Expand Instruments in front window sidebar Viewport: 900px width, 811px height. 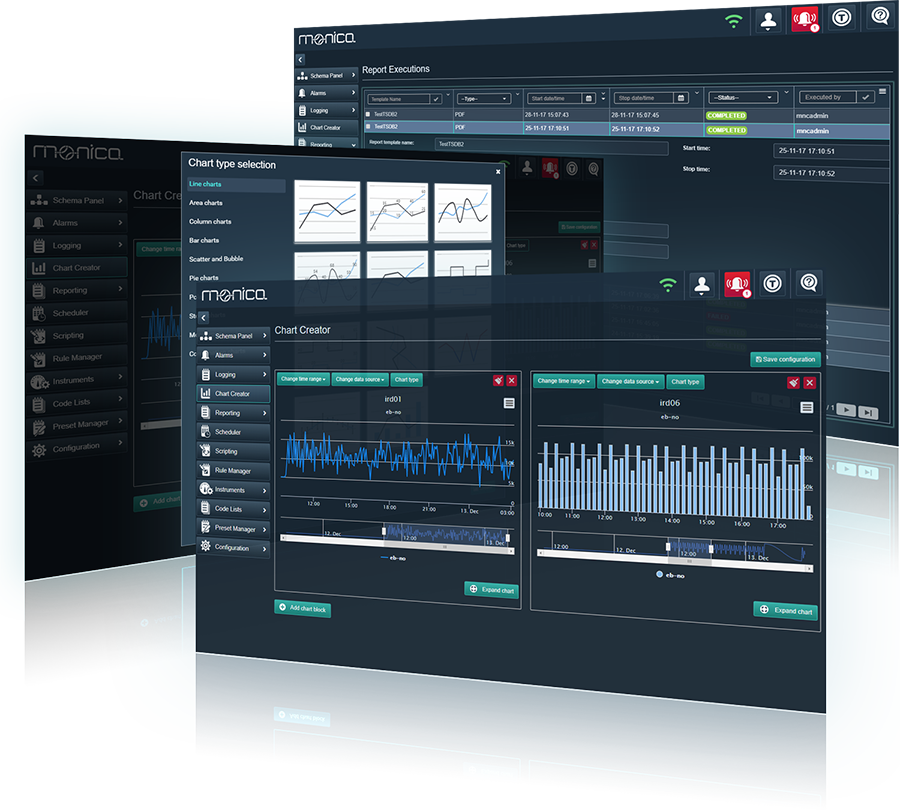pos(233,490)
